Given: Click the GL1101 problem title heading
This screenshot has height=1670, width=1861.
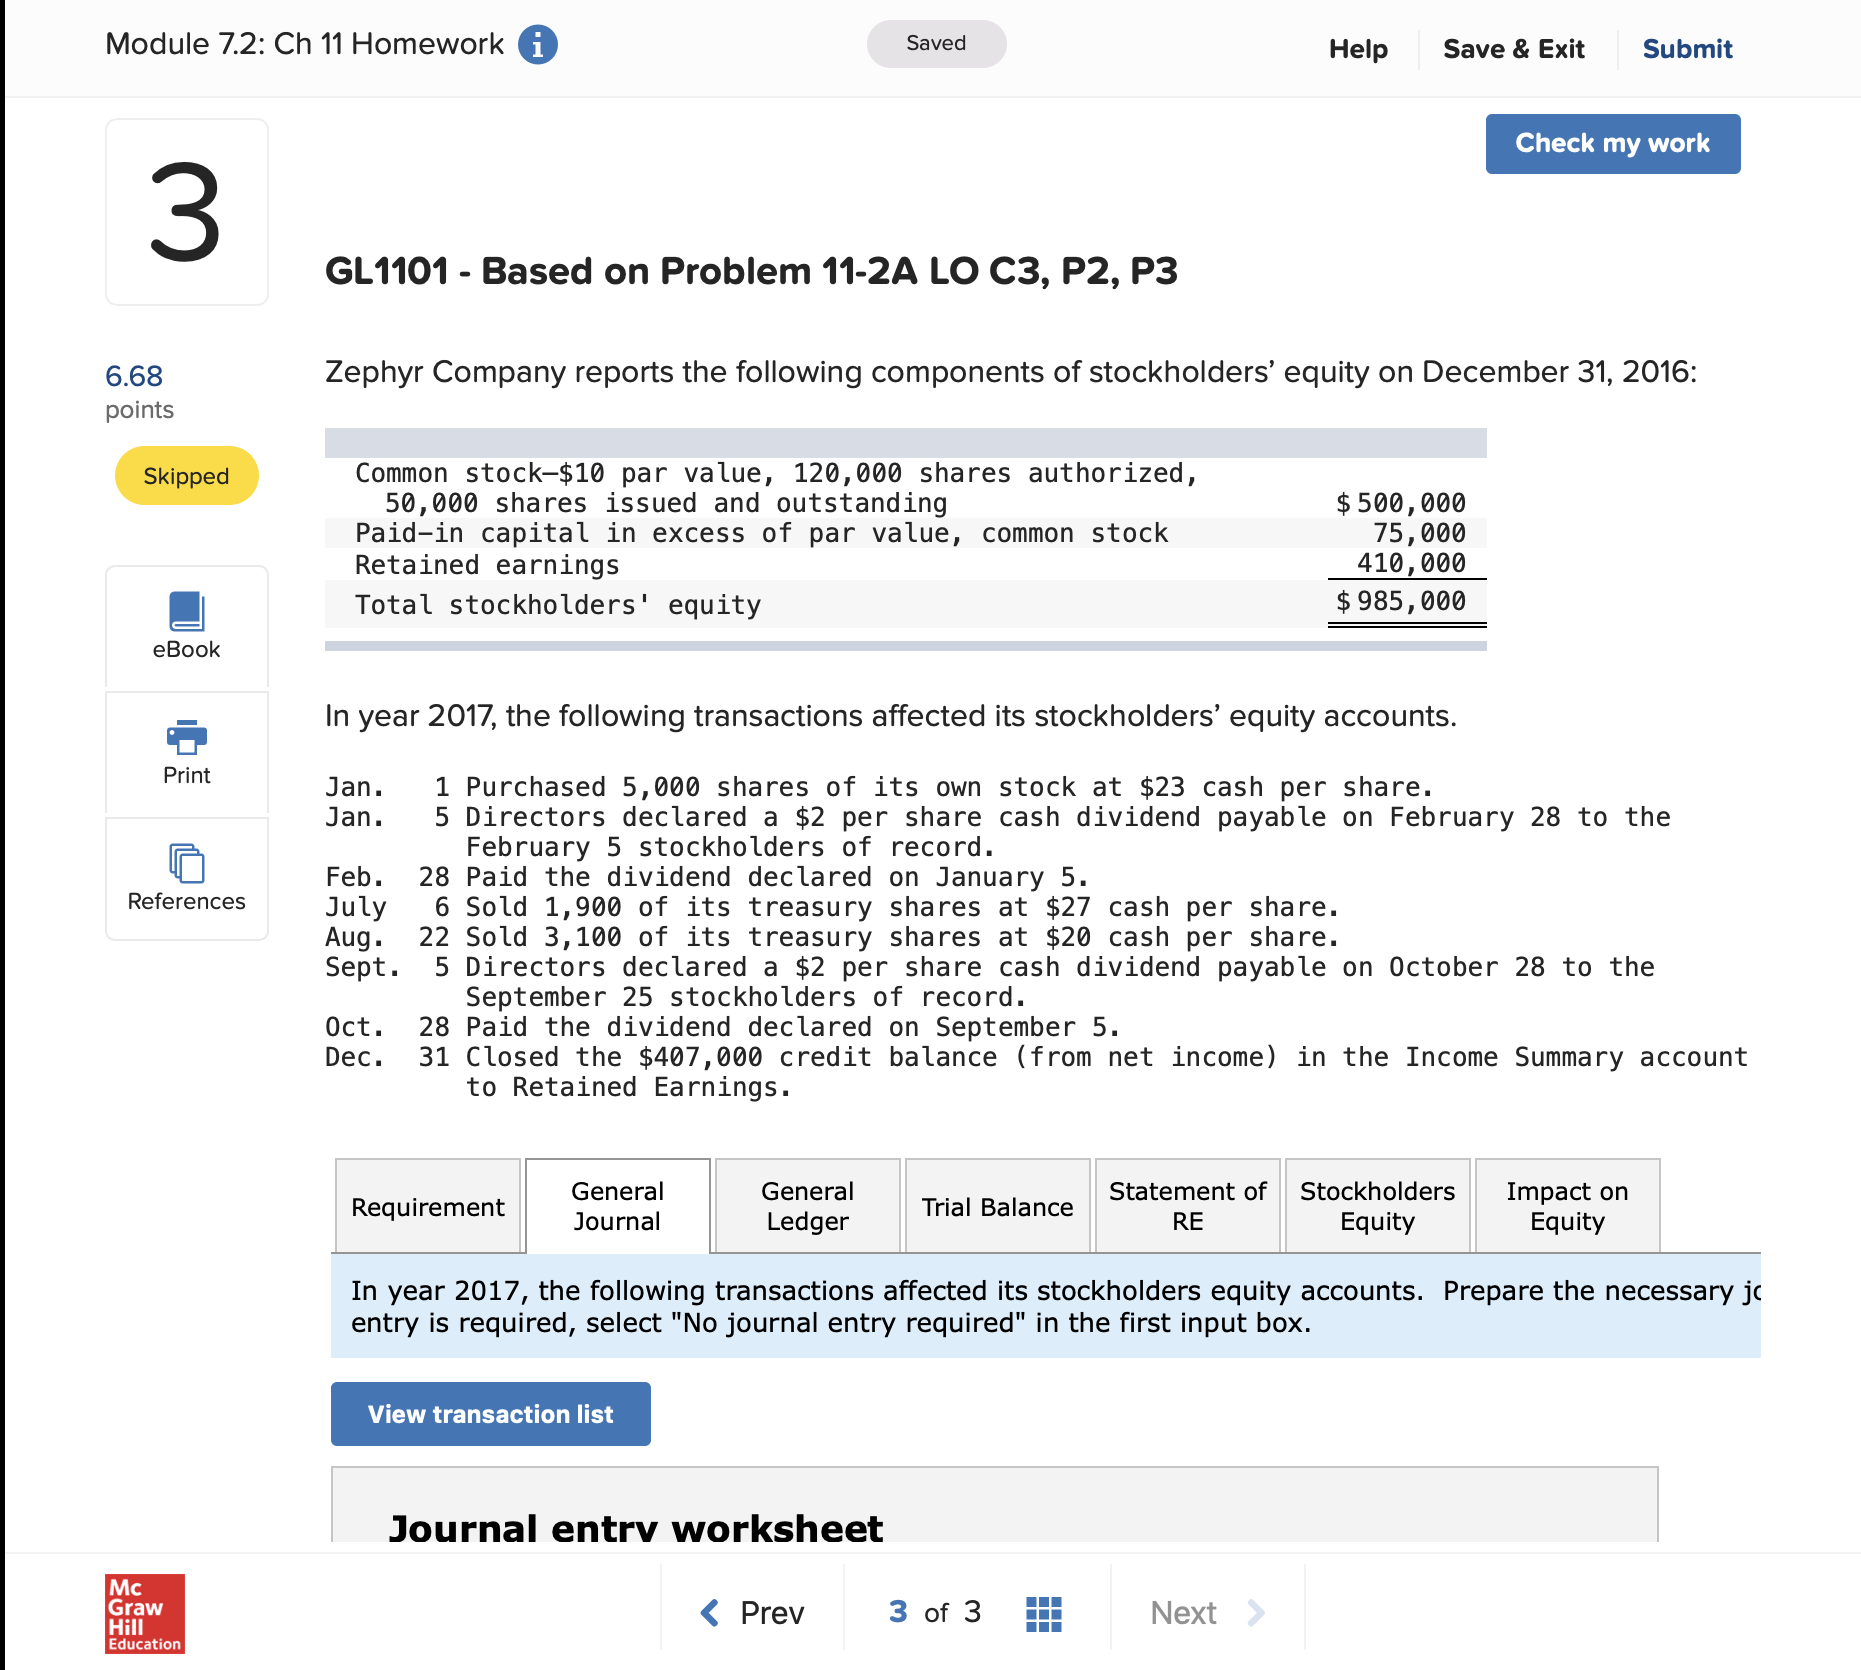Looking at the screenshot, I should pyautogui.click(x=752, y=271).
